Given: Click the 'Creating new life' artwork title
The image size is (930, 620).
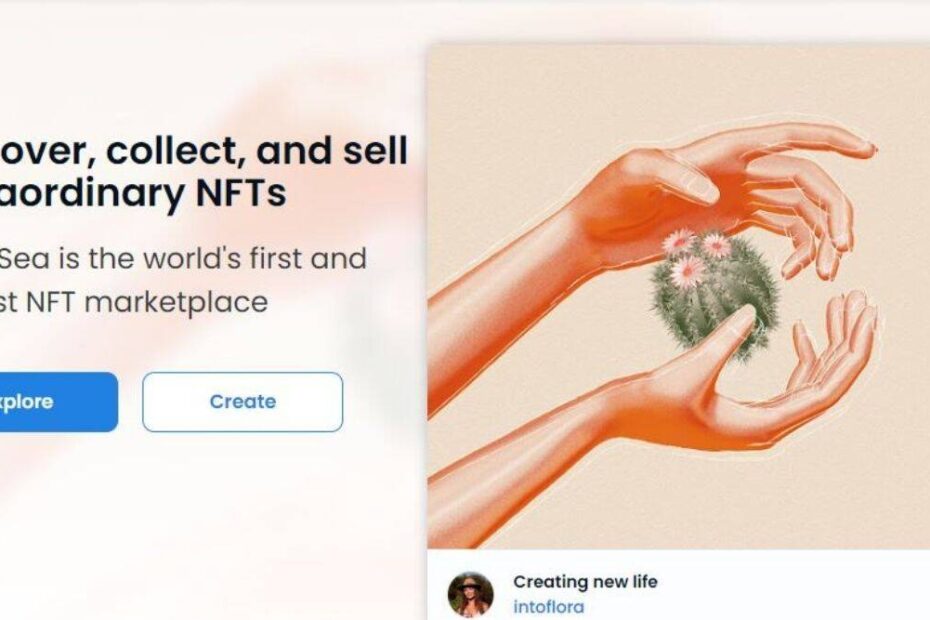Looking at the screenshot, I should point(585,581).
